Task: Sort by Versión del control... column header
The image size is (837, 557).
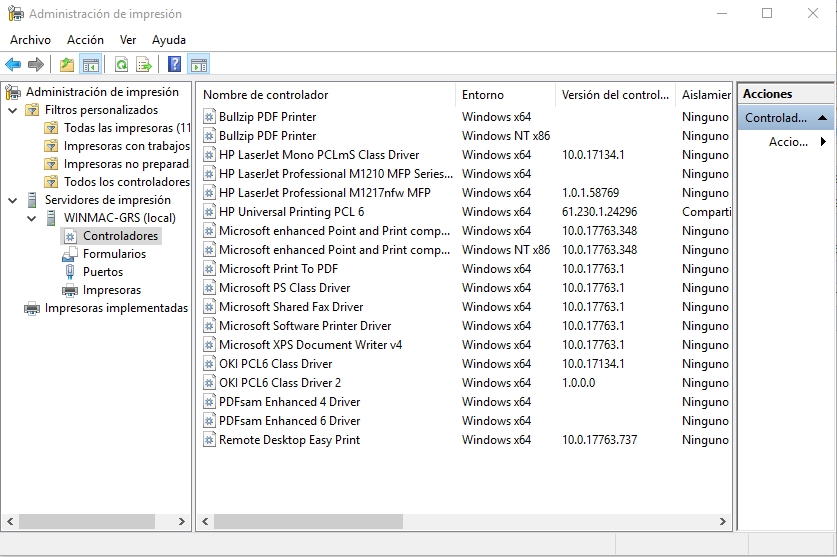Action: [x=615, y=95]
